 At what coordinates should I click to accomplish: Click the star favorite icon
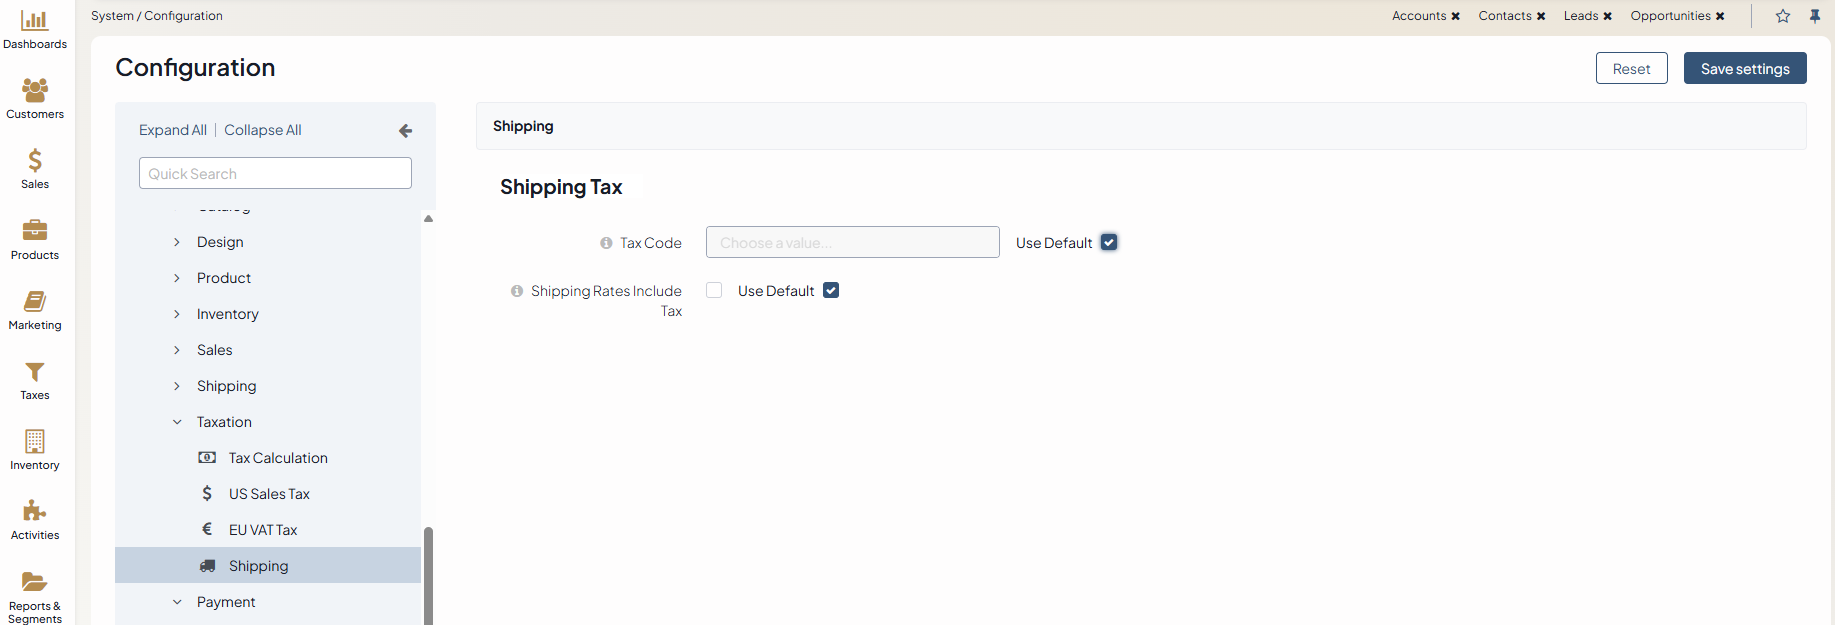coord(1783,16)
